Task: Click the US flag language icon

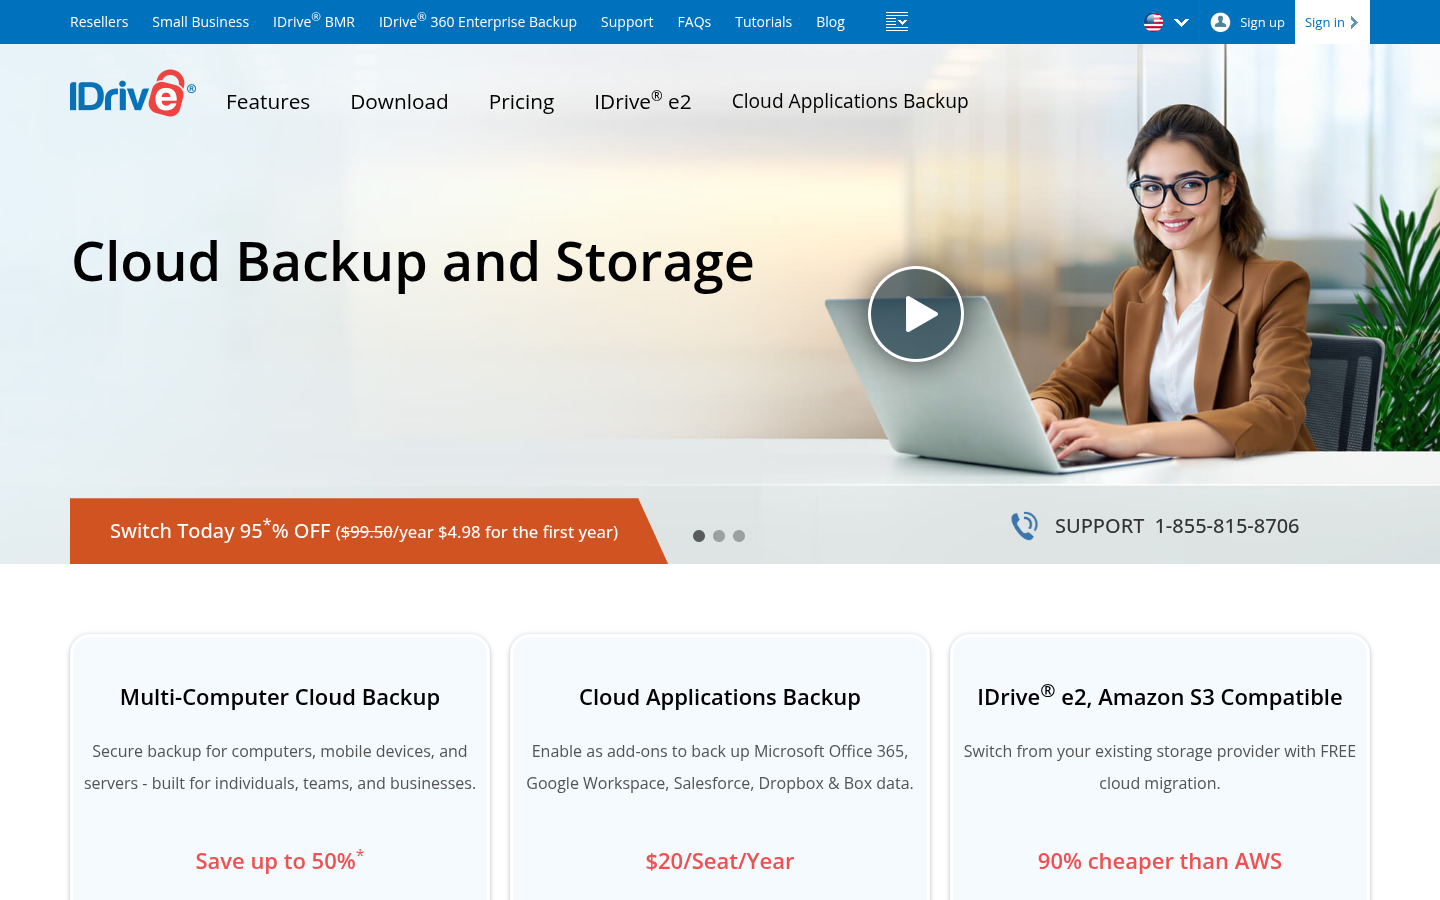Action: click(x=1153, y=22)
